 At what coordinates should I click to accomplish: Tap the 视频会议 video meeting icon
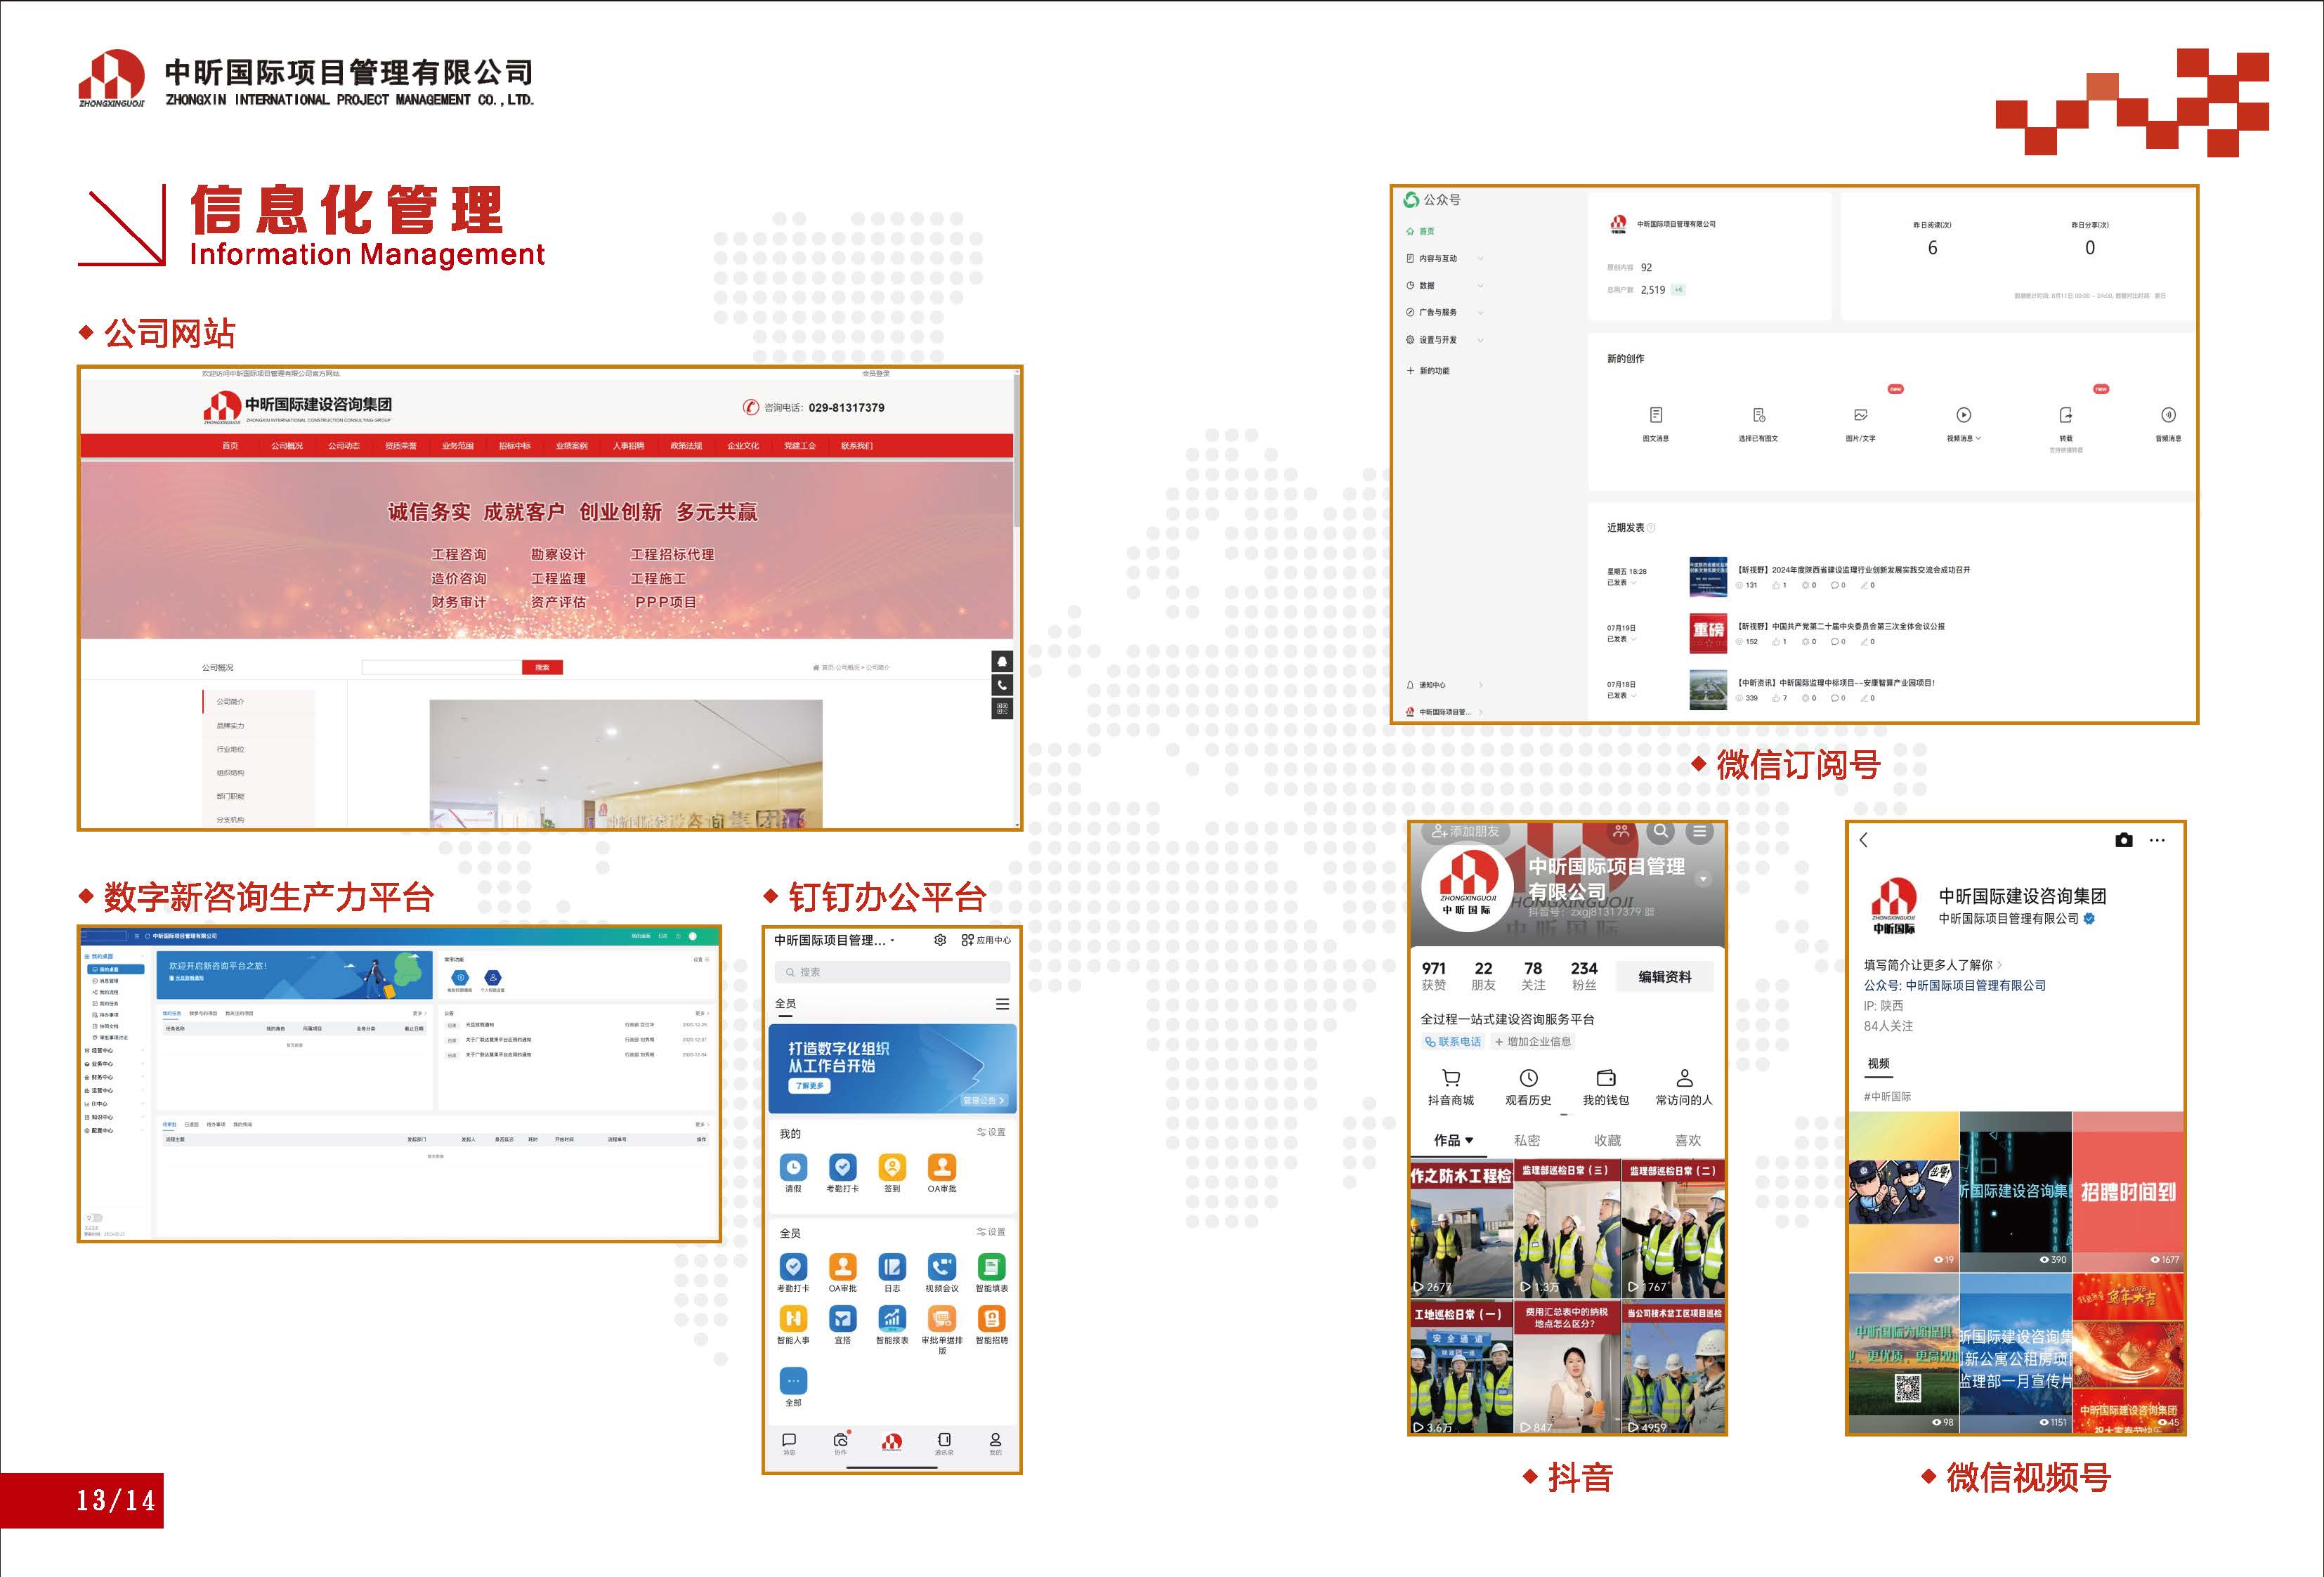pos(941,1267)
